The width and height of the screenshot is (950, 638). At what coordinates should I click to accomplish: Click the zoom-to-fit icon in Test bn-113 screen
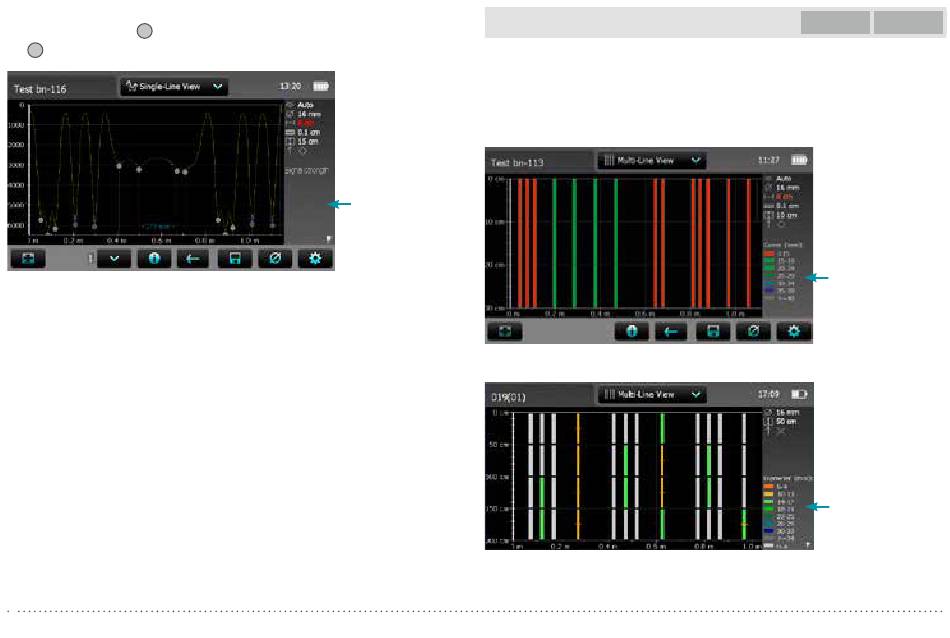click(505, 331)
